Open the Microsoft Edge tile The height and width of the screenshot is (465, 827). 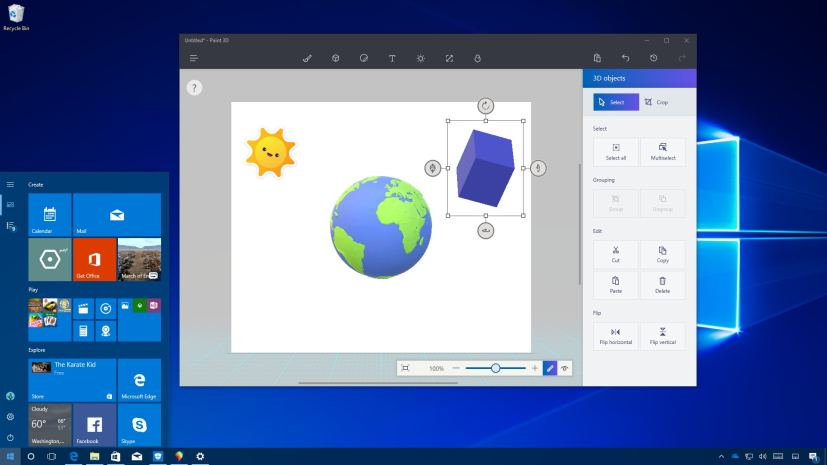pyautogui.click(x=139, y=380)
